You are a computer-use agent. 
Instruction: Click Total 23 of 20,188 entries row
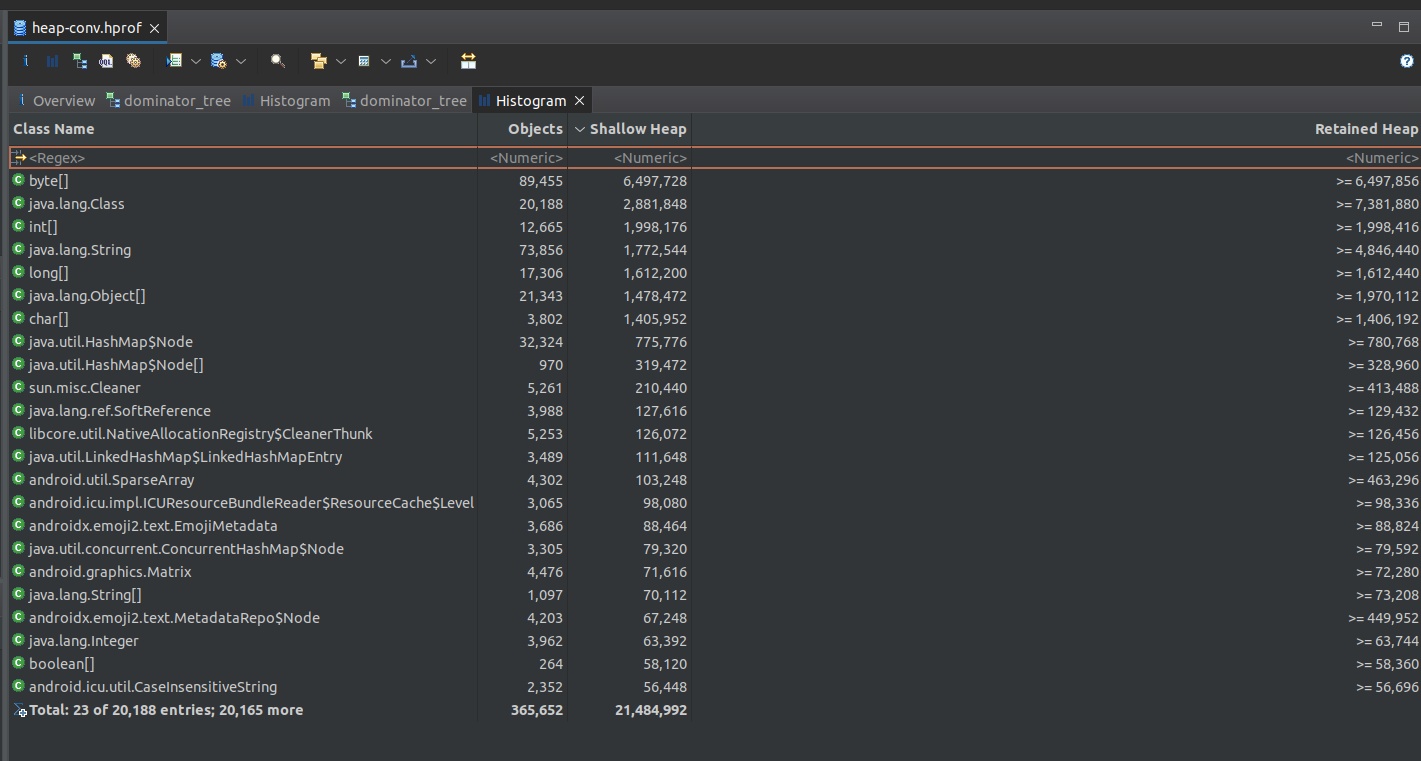tap(715, 710)
